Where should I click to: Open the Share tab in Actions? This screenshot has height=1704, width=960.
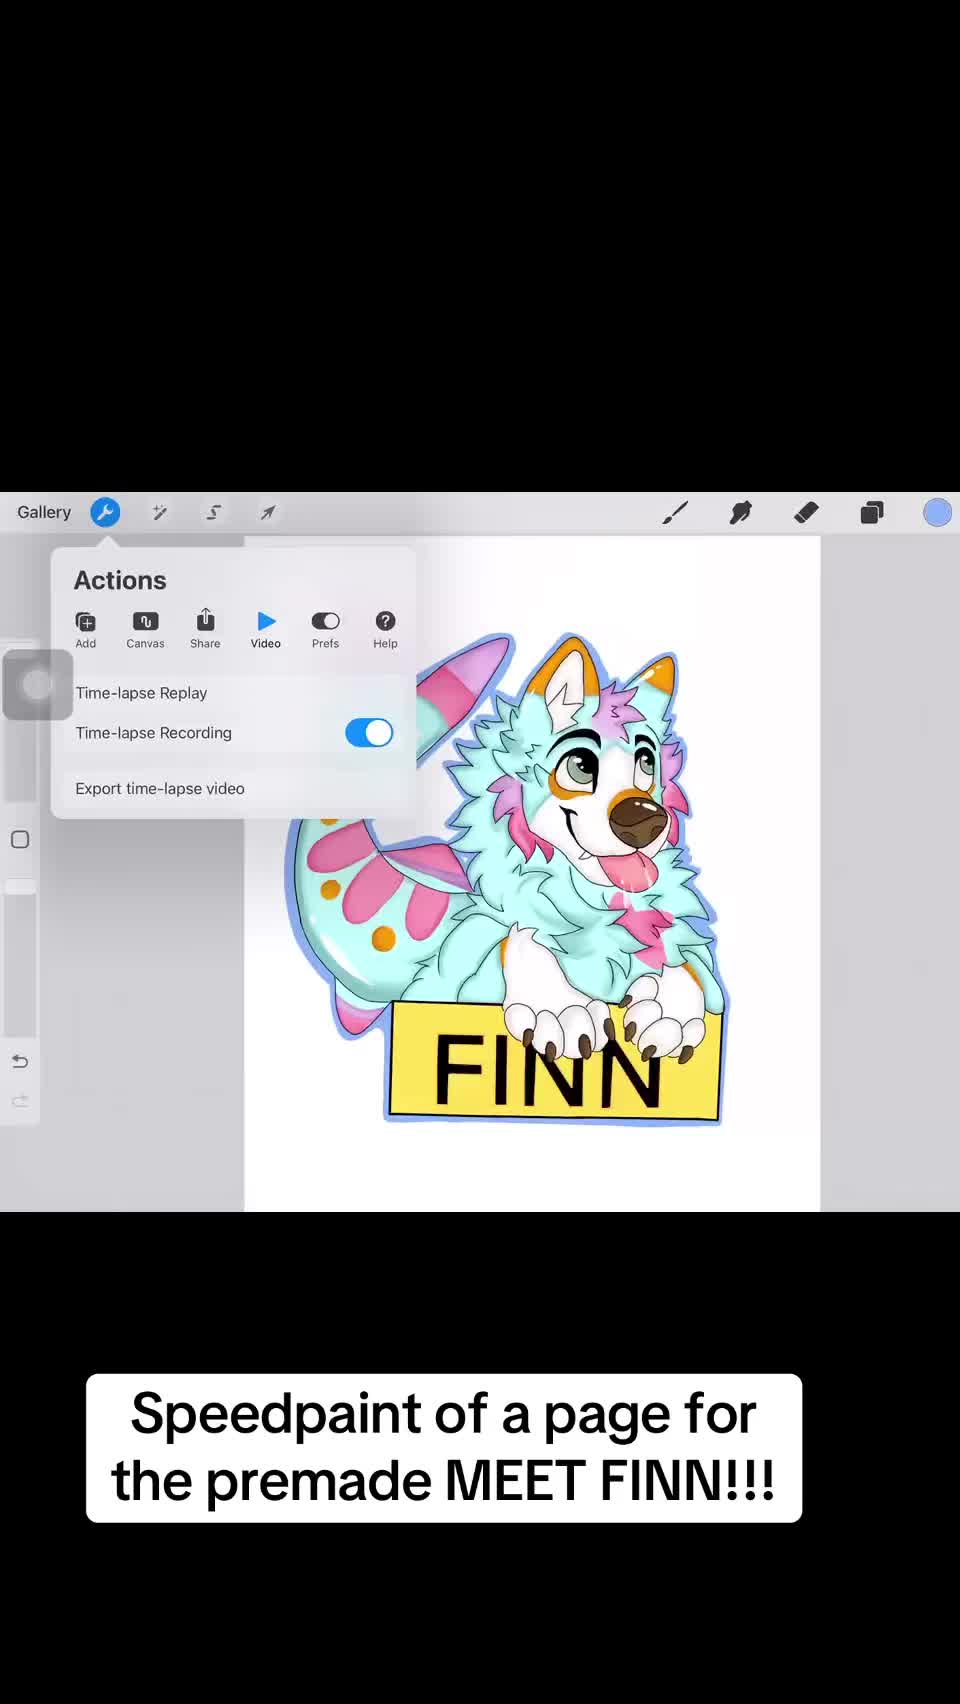(205, 630)
